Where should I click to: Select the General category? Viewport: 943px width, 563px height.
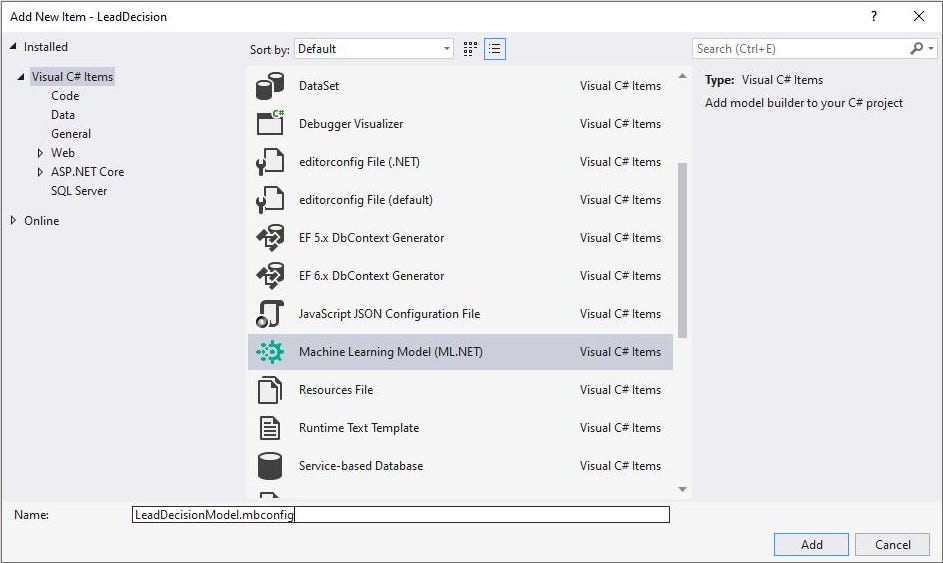click(71, 134)
